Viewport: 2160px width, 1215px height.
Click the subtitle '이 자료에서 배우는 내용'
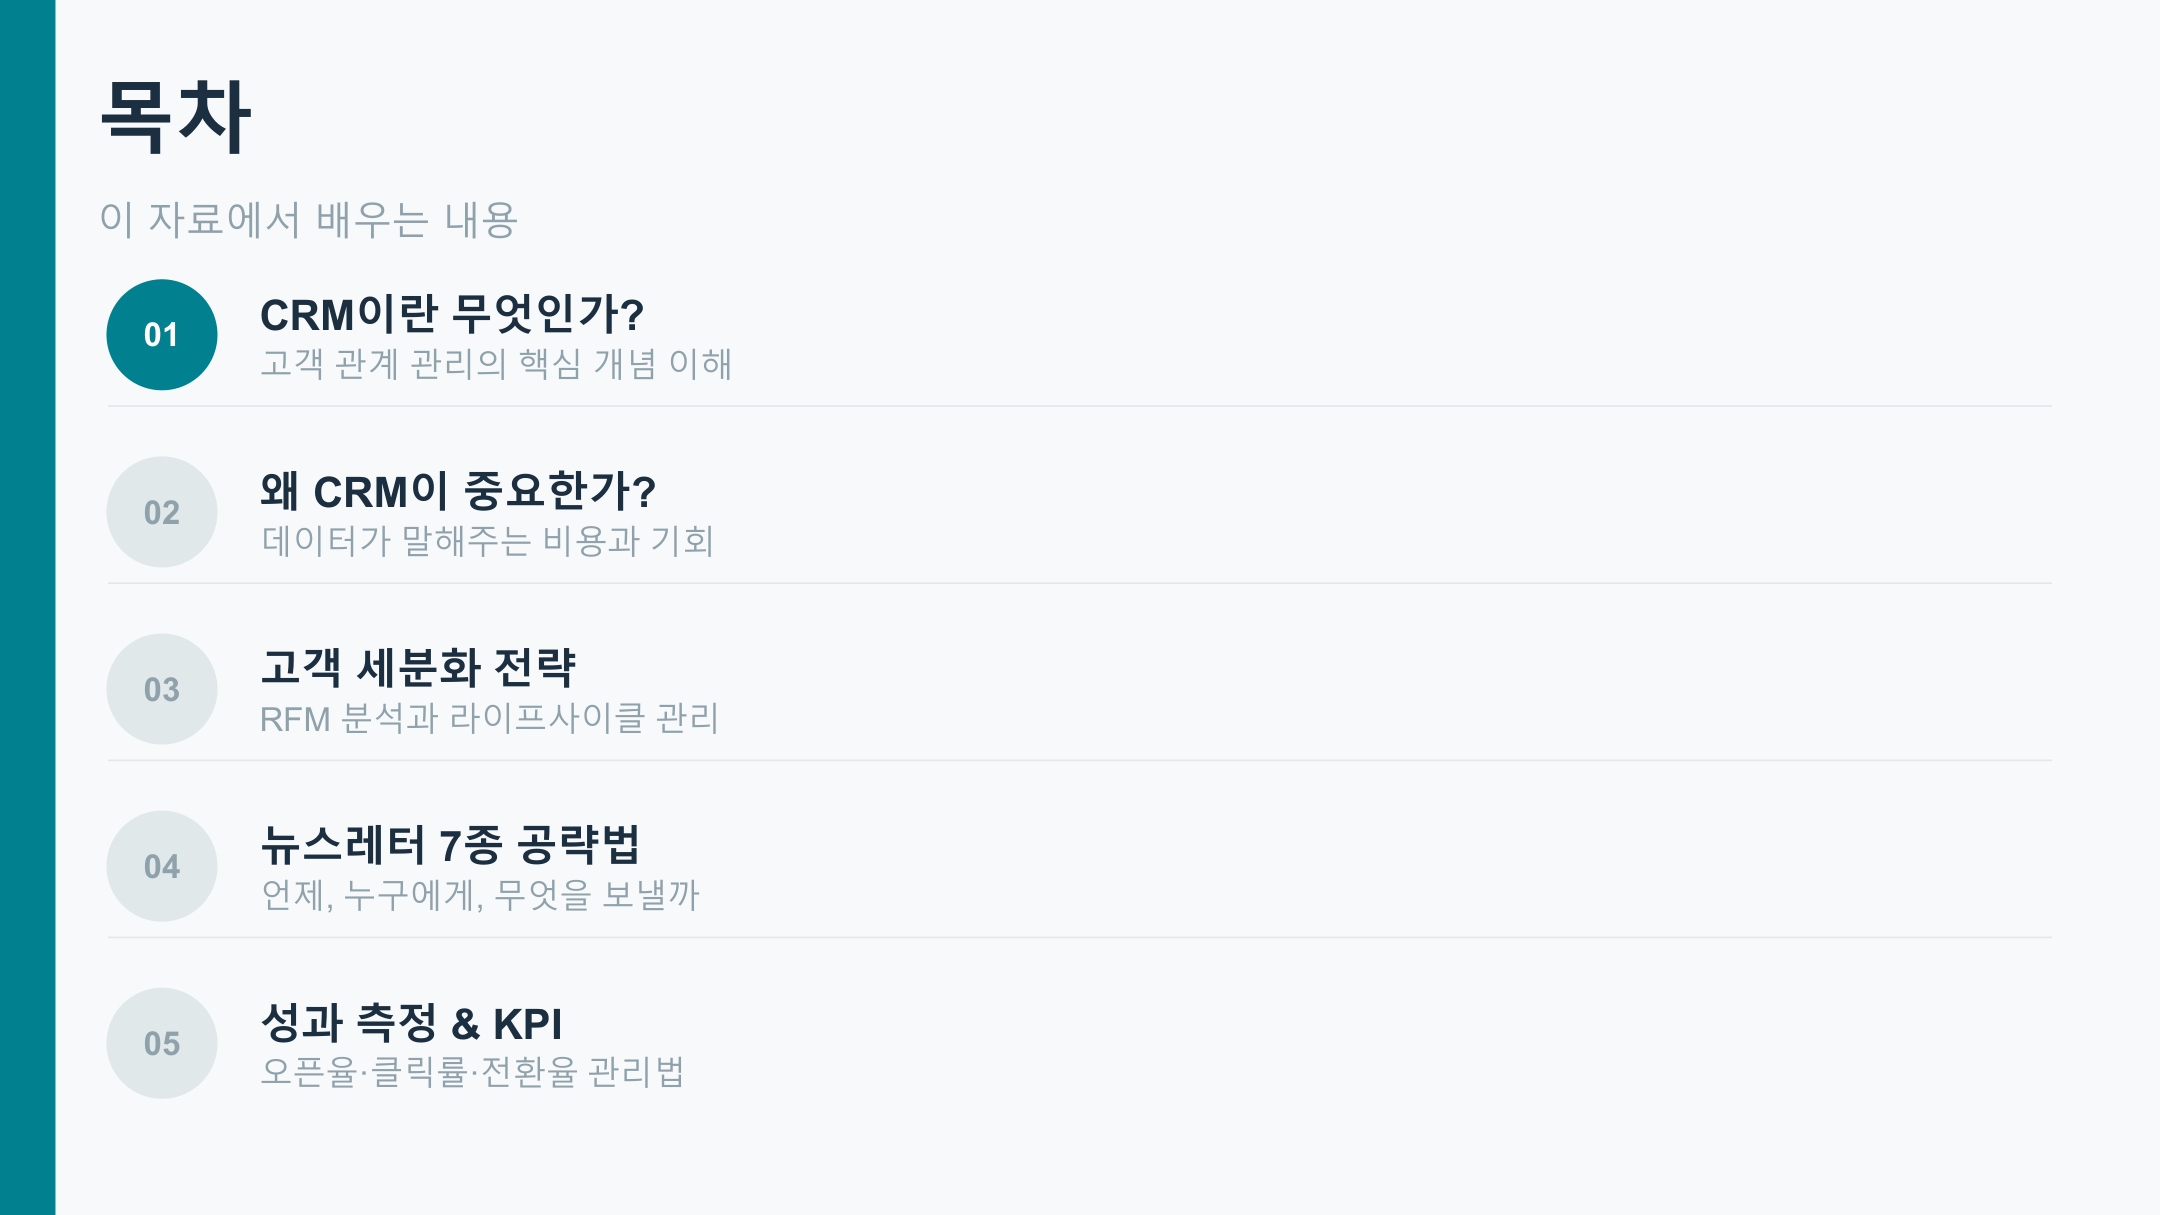tap(308, 220)
